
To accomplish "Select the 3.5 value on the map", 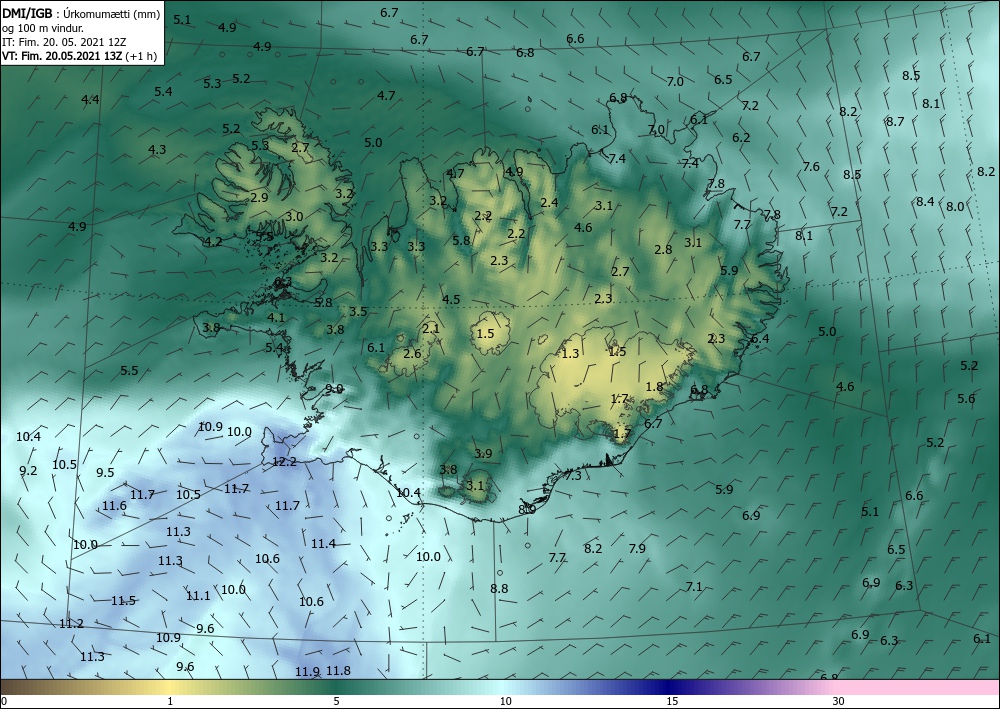I will [358, 311].
